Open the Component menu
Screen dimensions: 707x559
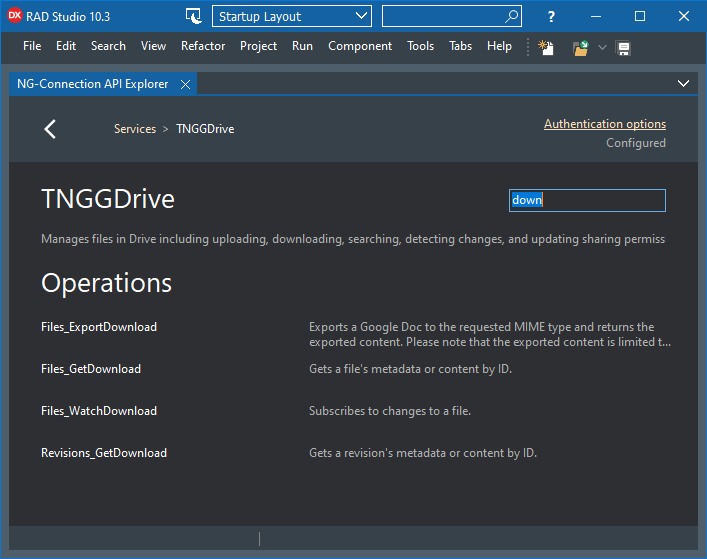click(x=360, y=46)
